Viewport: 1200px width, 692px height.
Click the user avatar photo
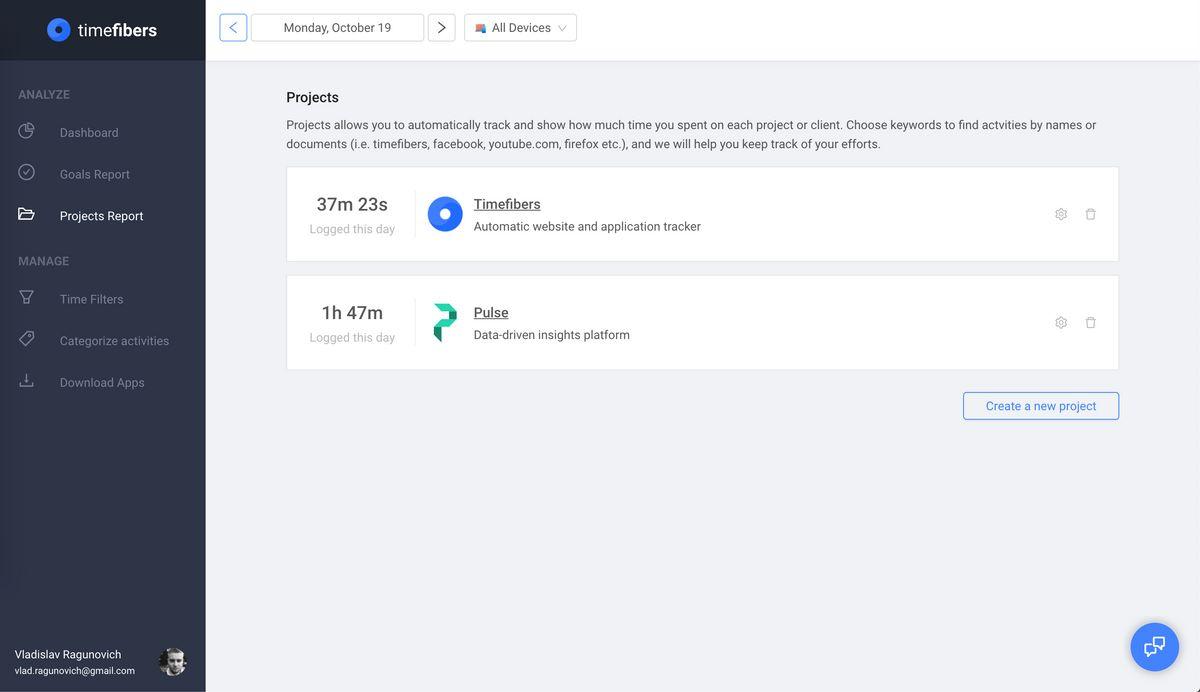click(x=172, y=662)
